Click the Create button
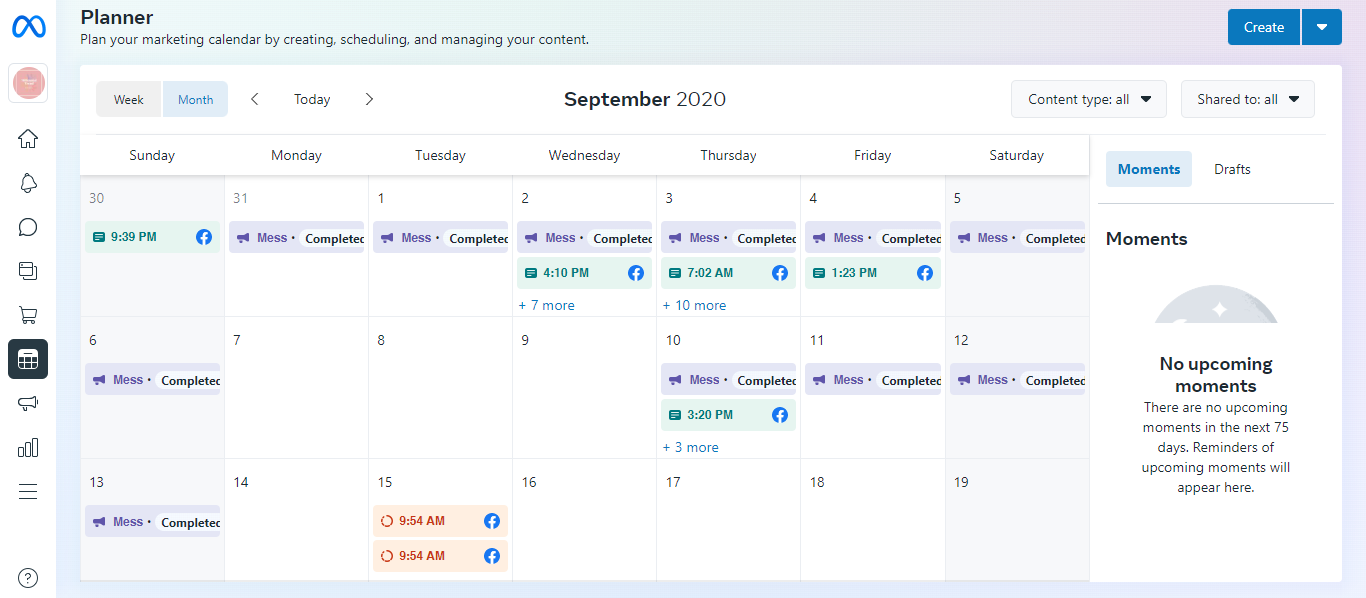The height and width of the screenshot is (598, 1366). [1263, 27]
